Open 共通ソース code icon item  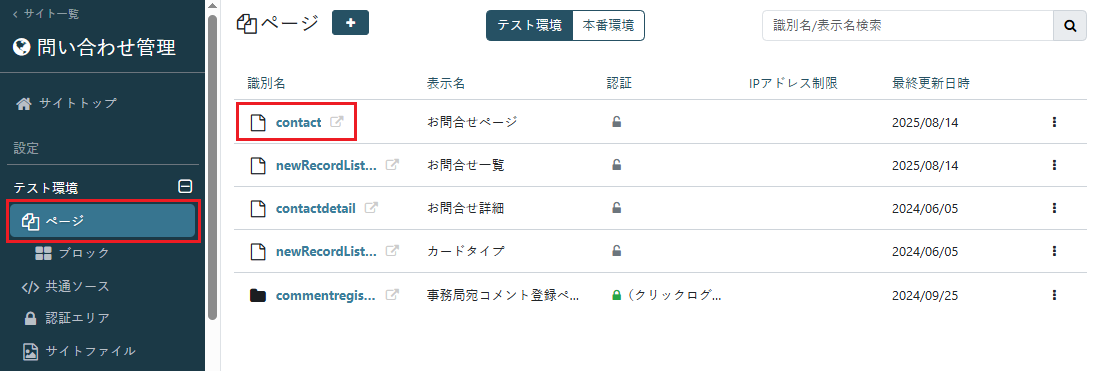point(65,286)
